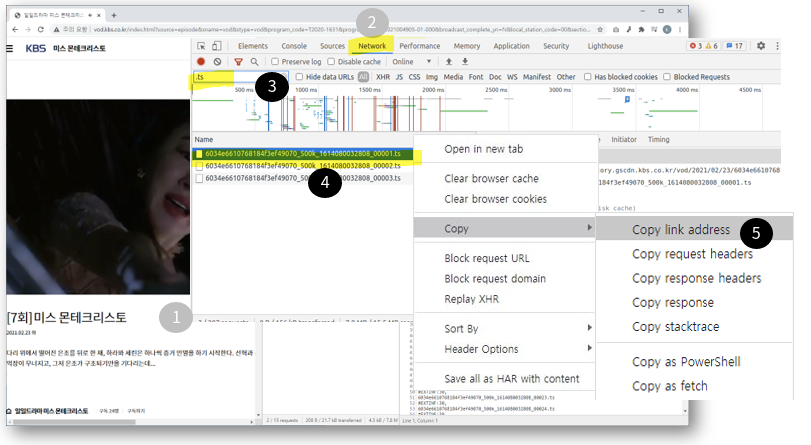This screenshot has width=811, height=445.
Task: Switch to the Performance tab
Action: [x=419, y=46]
